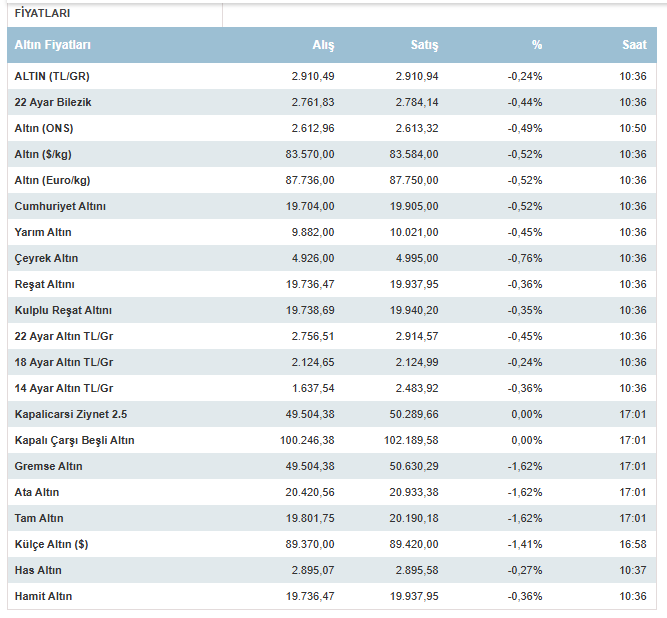This screenshot has width=667, height=618.
Task: Click the Alış column header
Action: 323,45
